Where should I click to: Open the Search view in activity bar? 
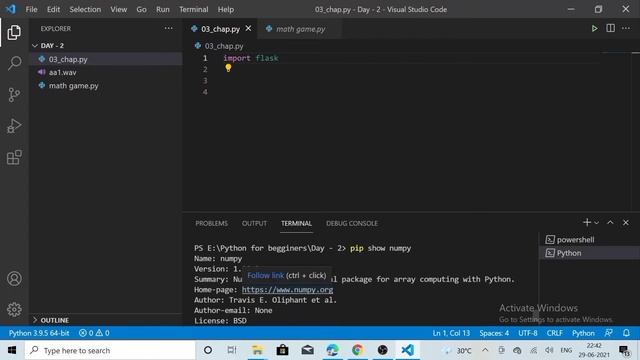point(14,63)
